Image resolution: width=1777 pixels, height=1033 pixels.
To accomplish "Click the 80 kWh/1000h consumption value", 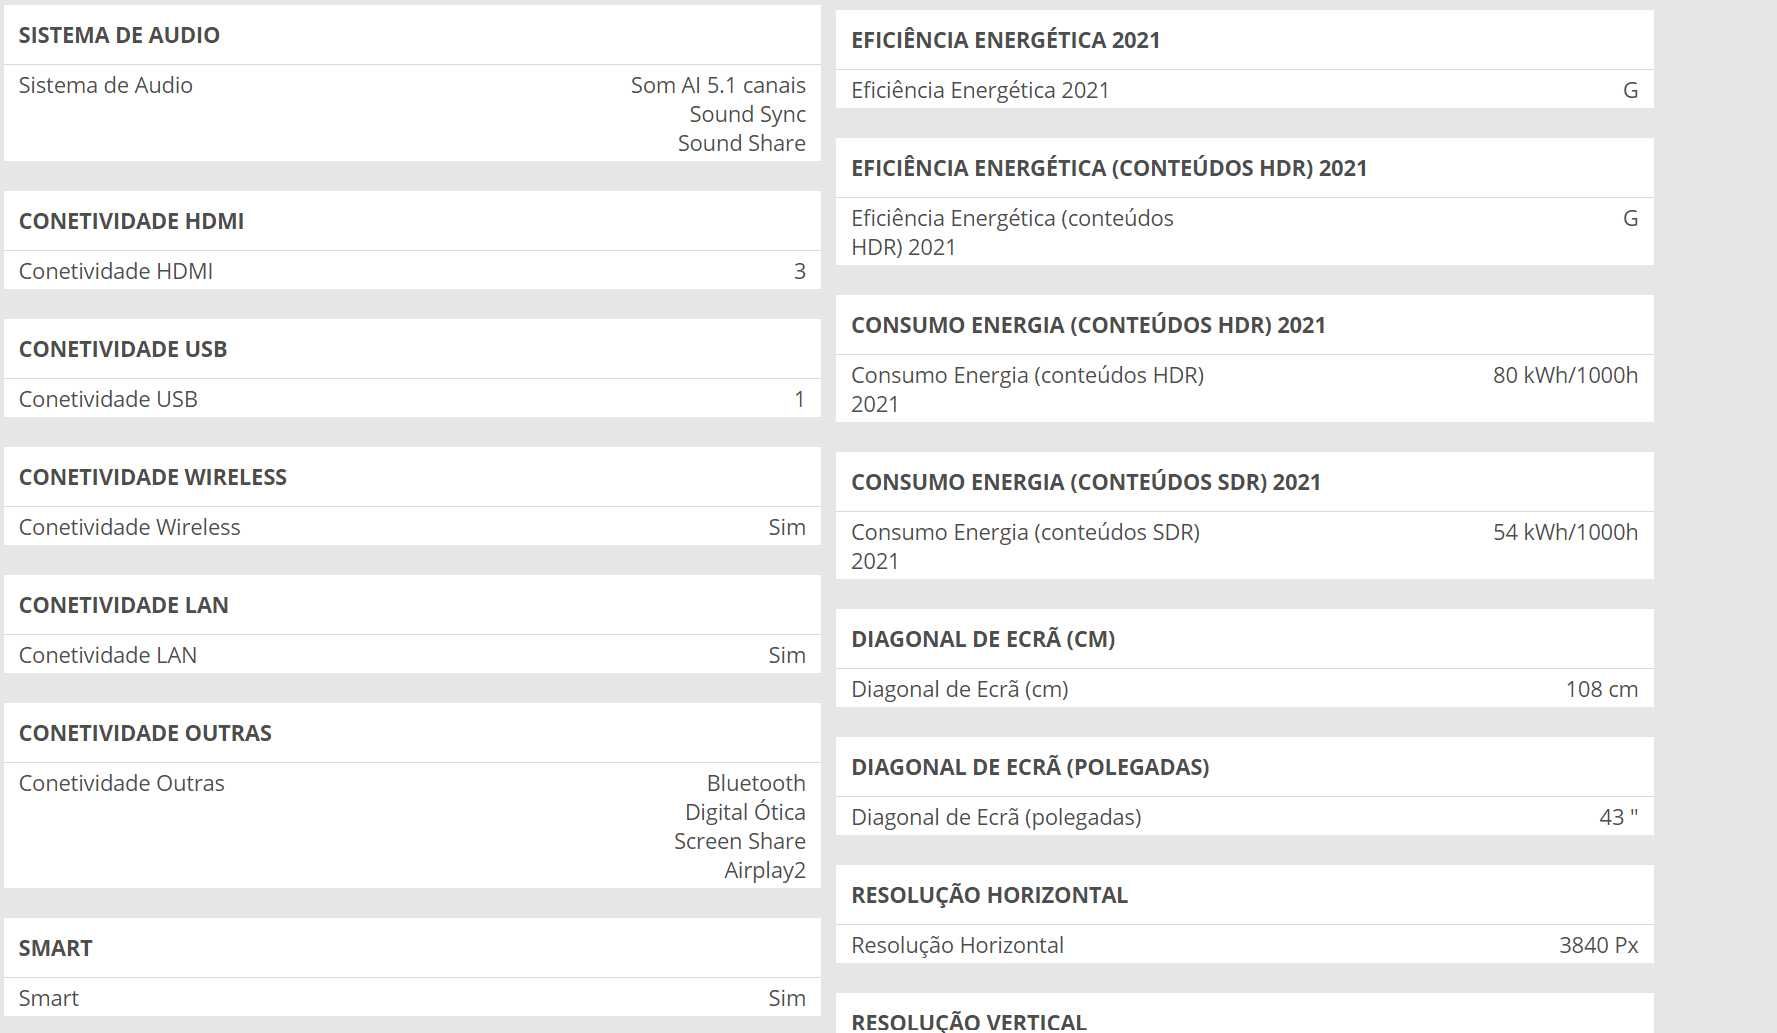I will coord(1564,375).
